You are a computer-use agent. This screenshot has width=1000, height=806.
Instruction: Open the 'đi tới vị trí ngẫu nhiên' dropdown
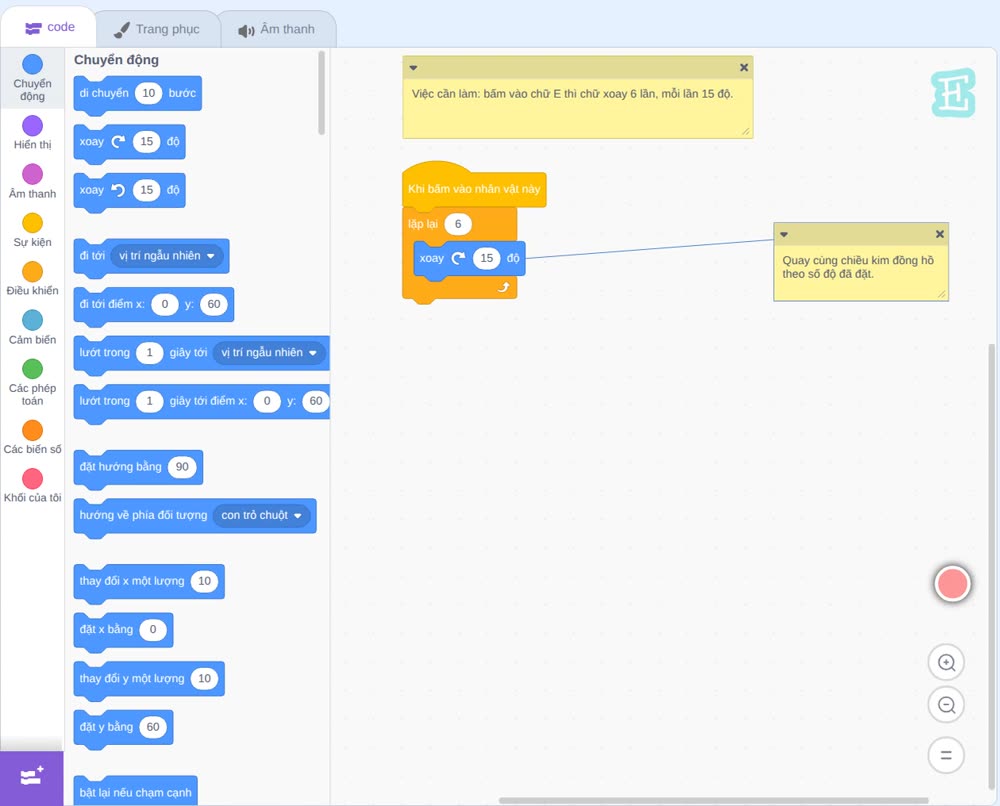pos(167,256)
